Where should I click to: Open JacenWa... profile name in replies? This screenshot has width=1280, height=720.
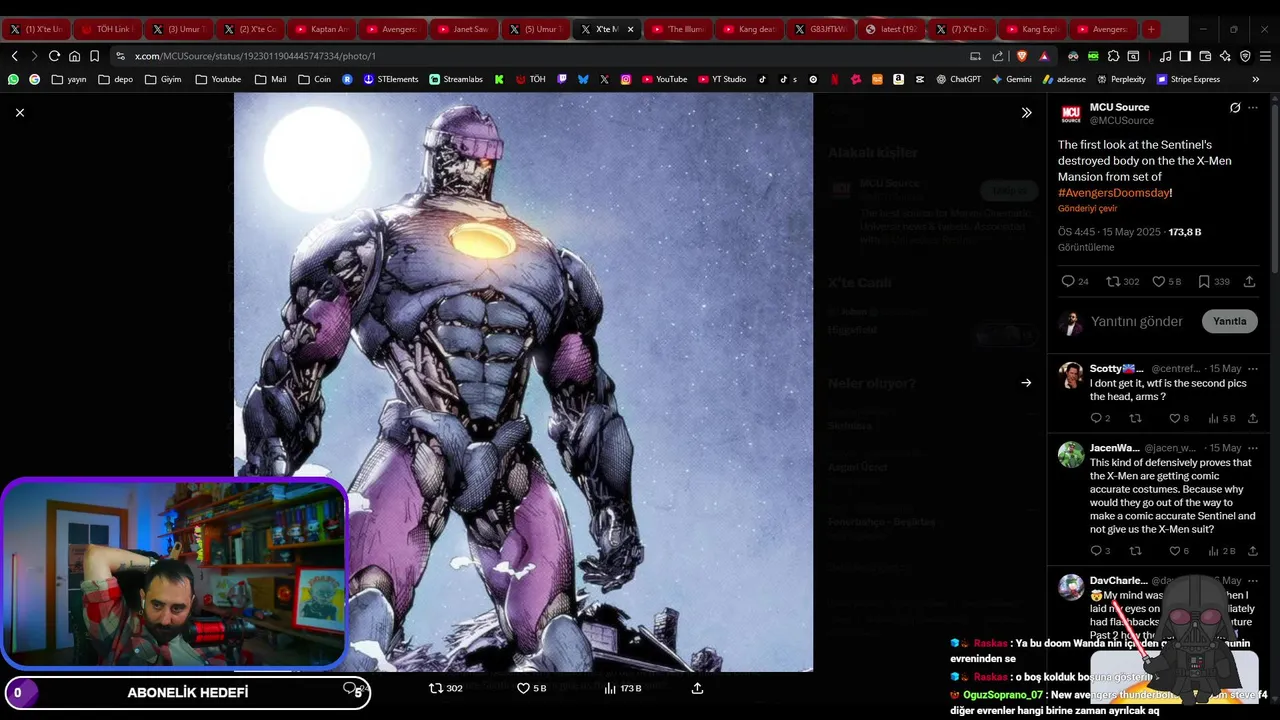[x=1114, y=448]
